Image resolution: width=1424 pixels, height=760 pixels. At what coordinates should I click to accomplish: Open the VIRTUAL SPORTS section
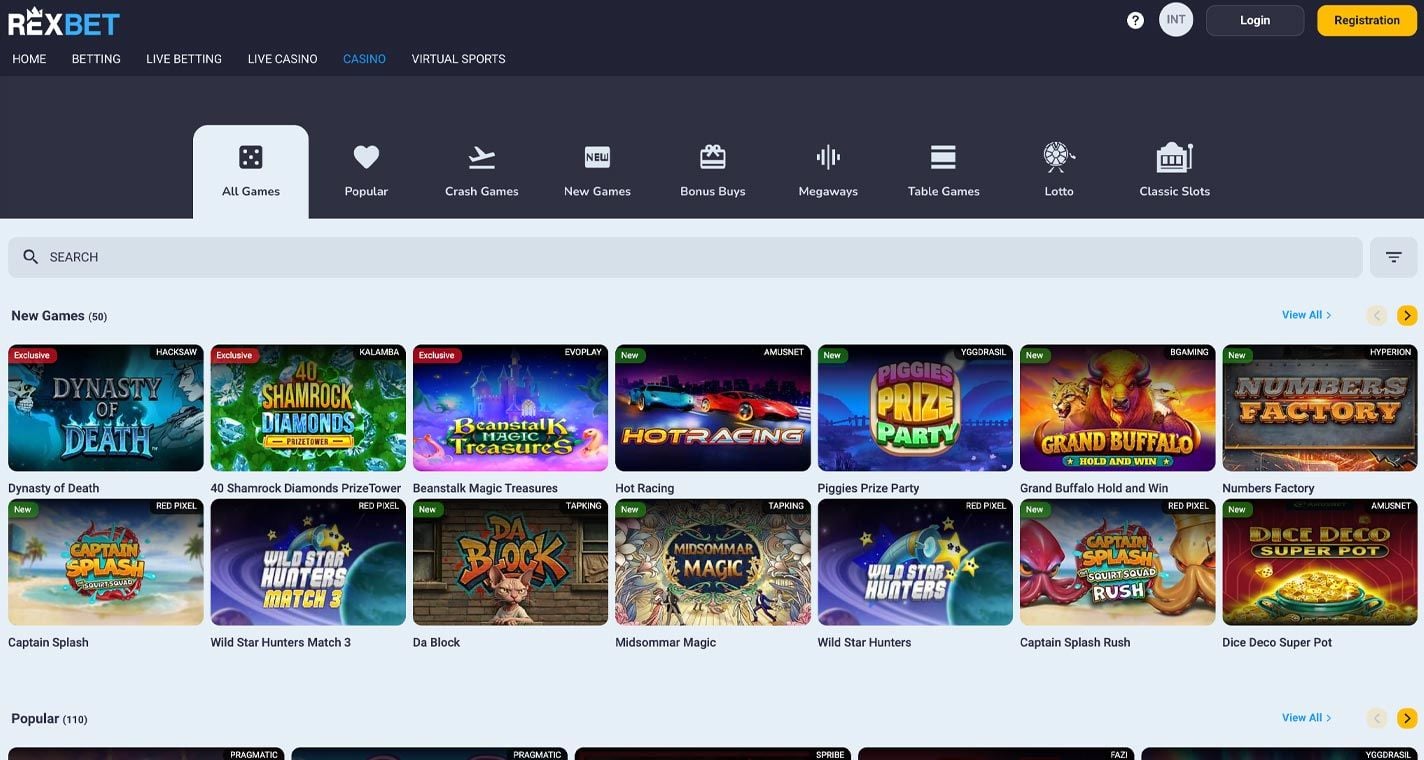pyautogui.click(x=458, y=59)
